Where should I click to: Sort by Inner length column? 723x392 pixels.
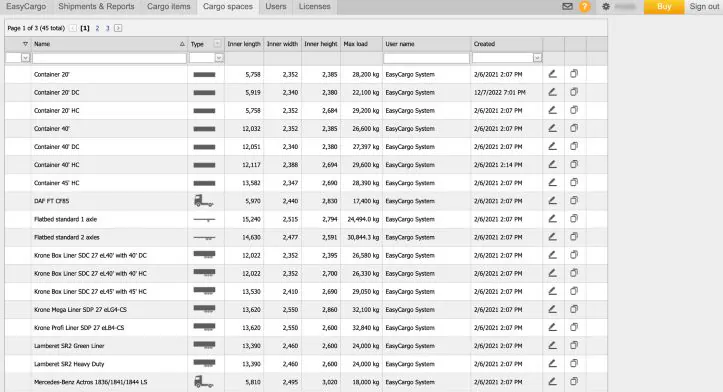pyautogui.click(x=244, y=44)
